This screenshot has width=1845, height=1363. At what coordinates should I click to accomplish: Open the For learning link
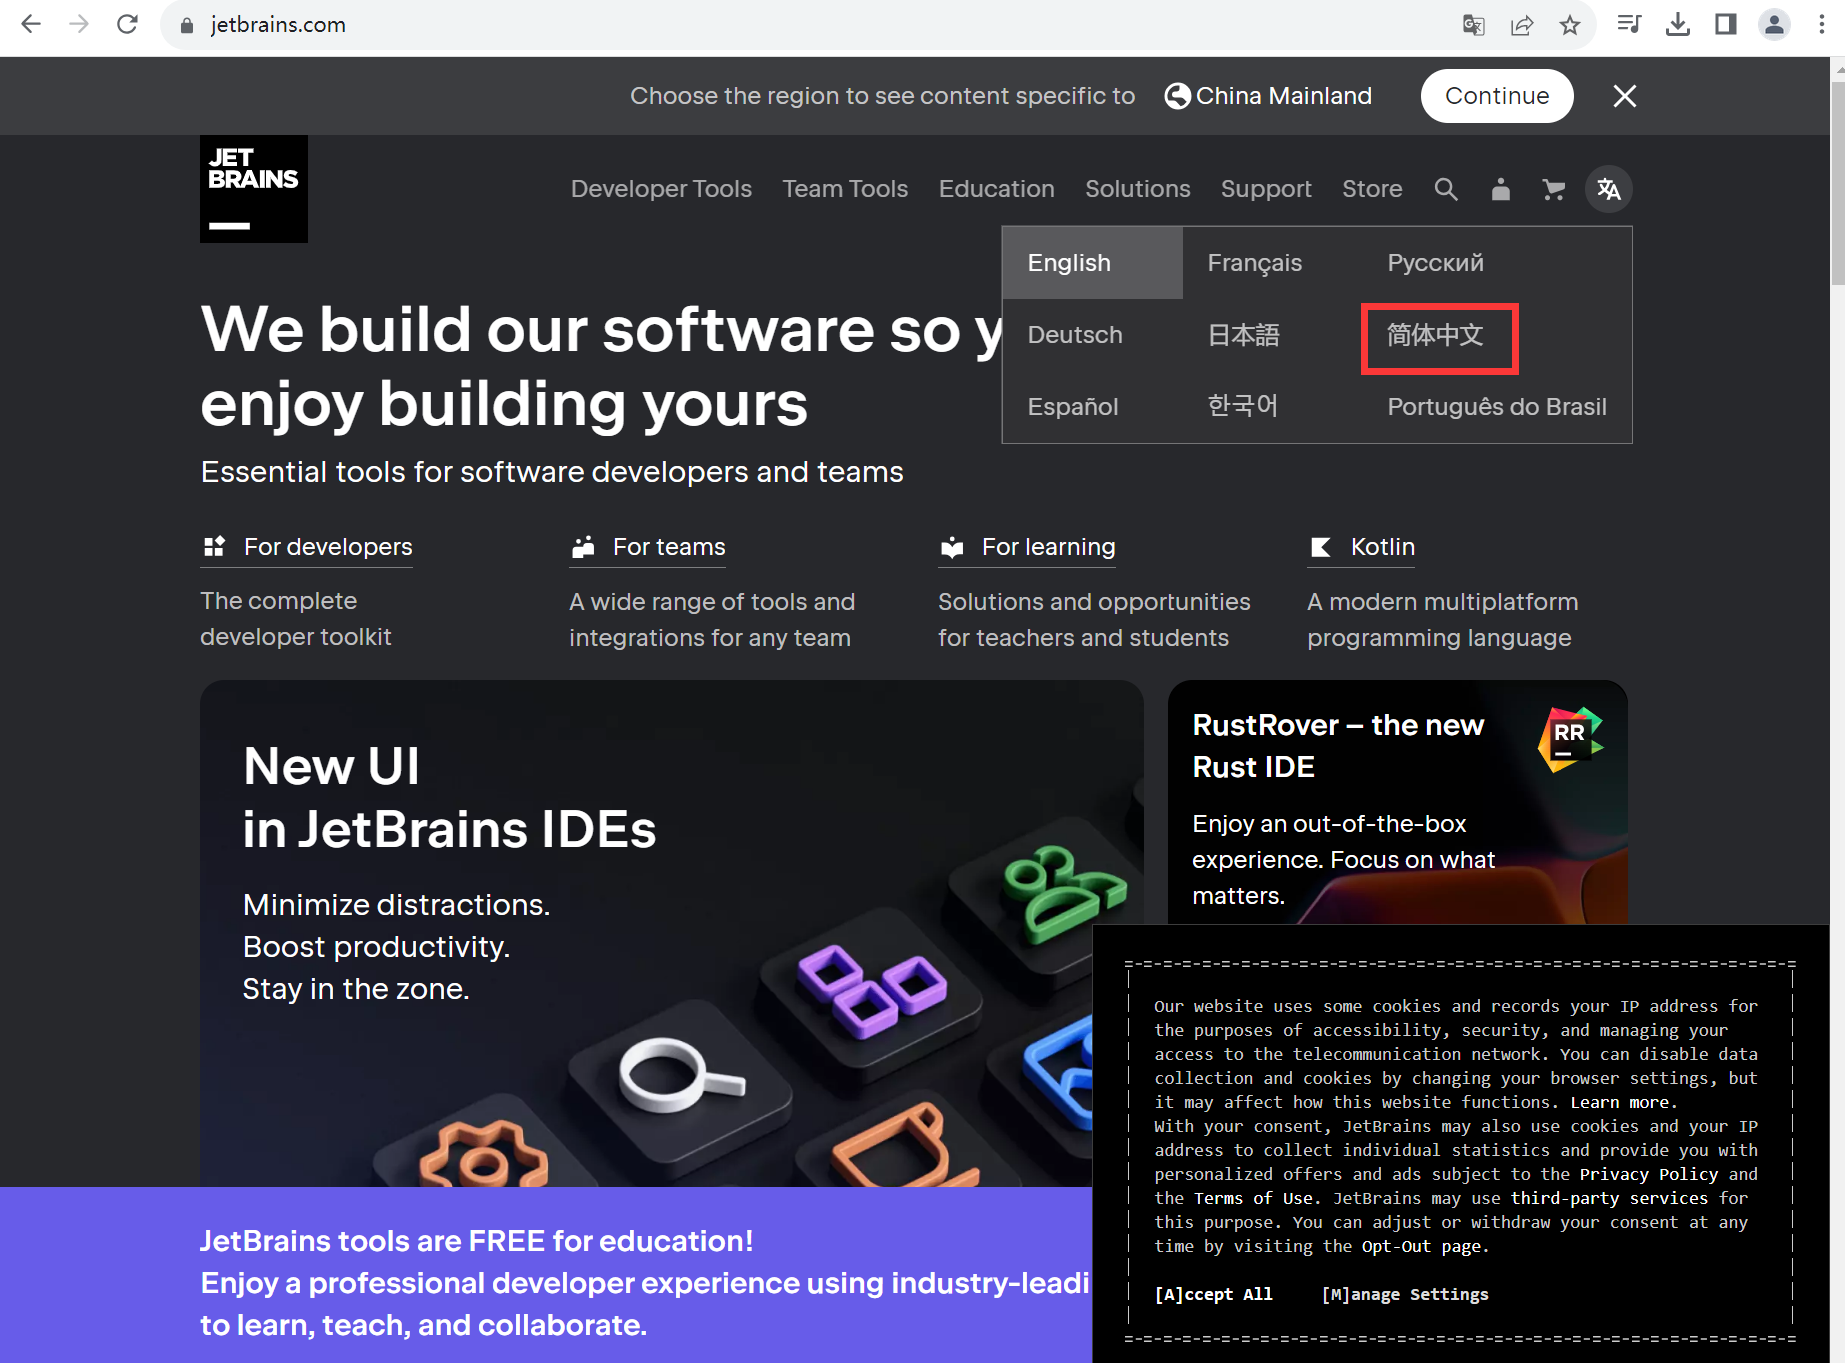[1048, 547]
